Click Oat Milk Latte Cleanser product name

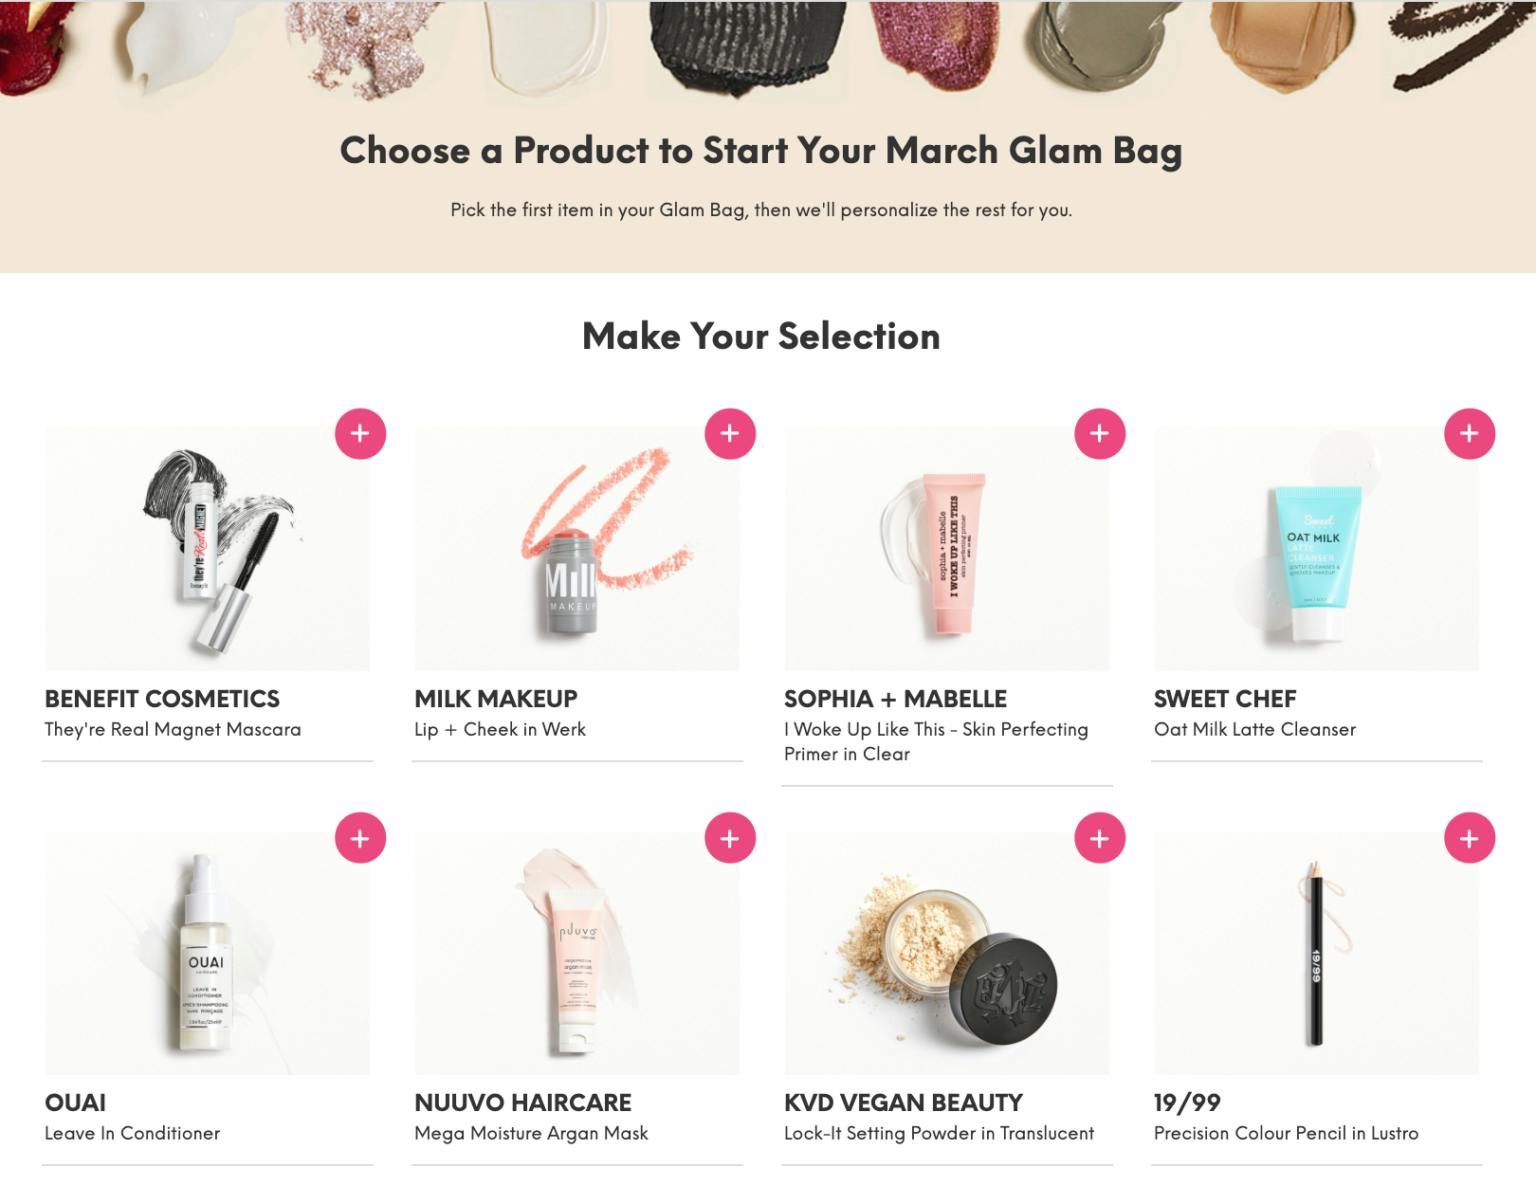tap(1255, 729)
